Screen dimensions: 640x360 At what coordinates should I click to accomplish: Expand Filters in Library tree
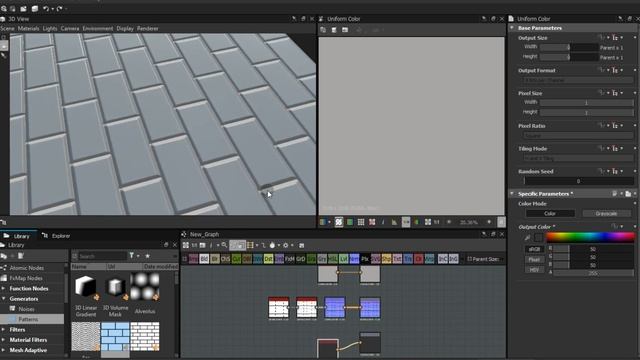pos(4,329)
